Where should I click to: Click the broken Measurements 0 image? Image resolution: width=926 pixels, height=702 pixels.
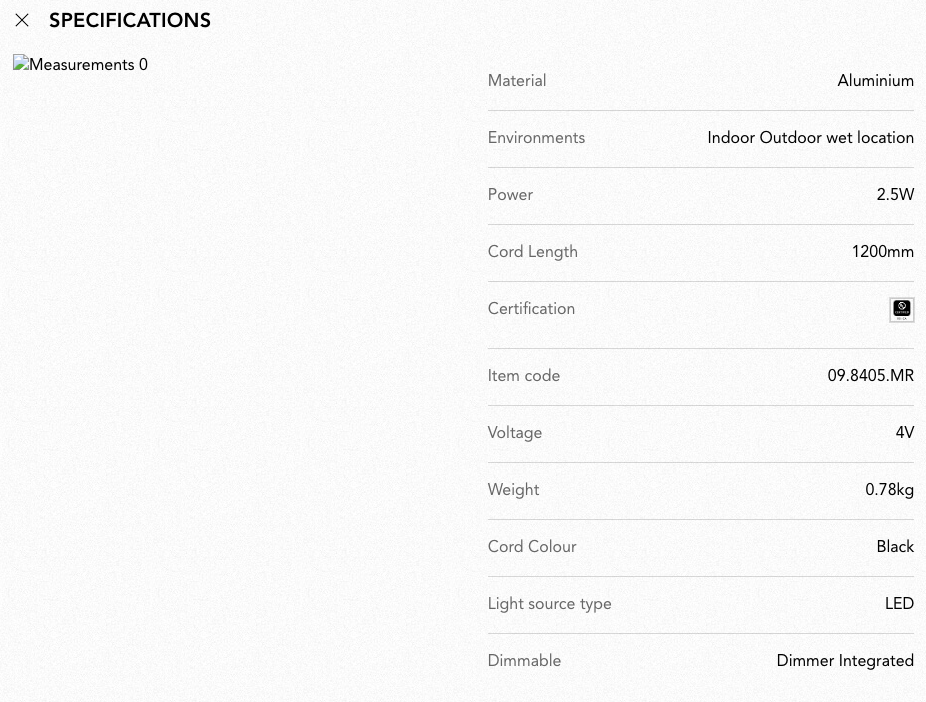80,64
